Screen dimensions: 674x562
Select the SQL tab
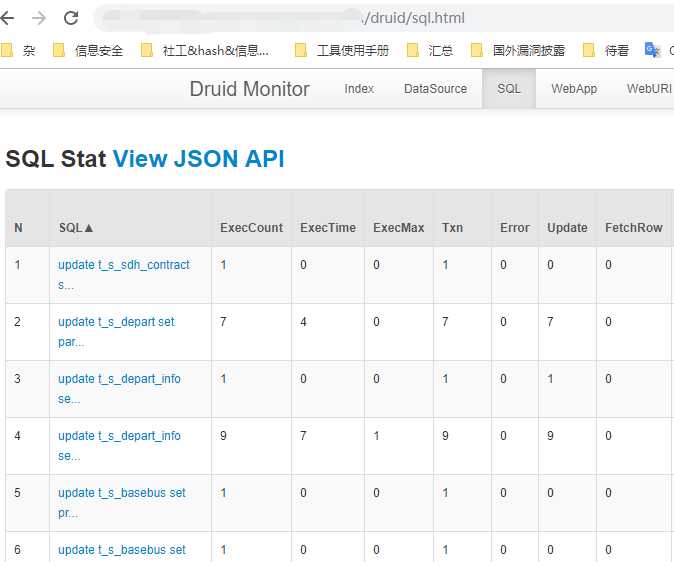[x=509, y=89]
